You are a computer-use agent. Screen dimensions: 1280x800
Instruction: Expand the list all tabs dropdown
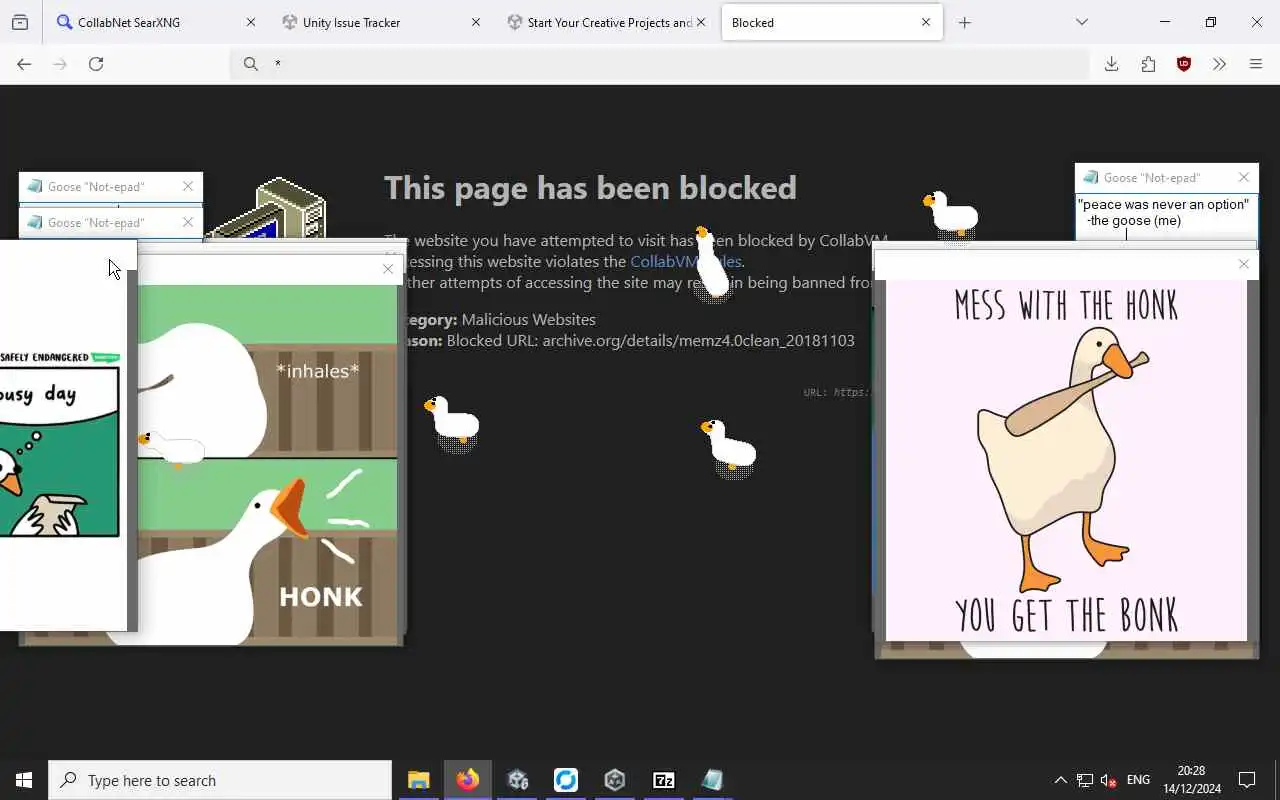pyautogui.click(x=1082, y=22)
